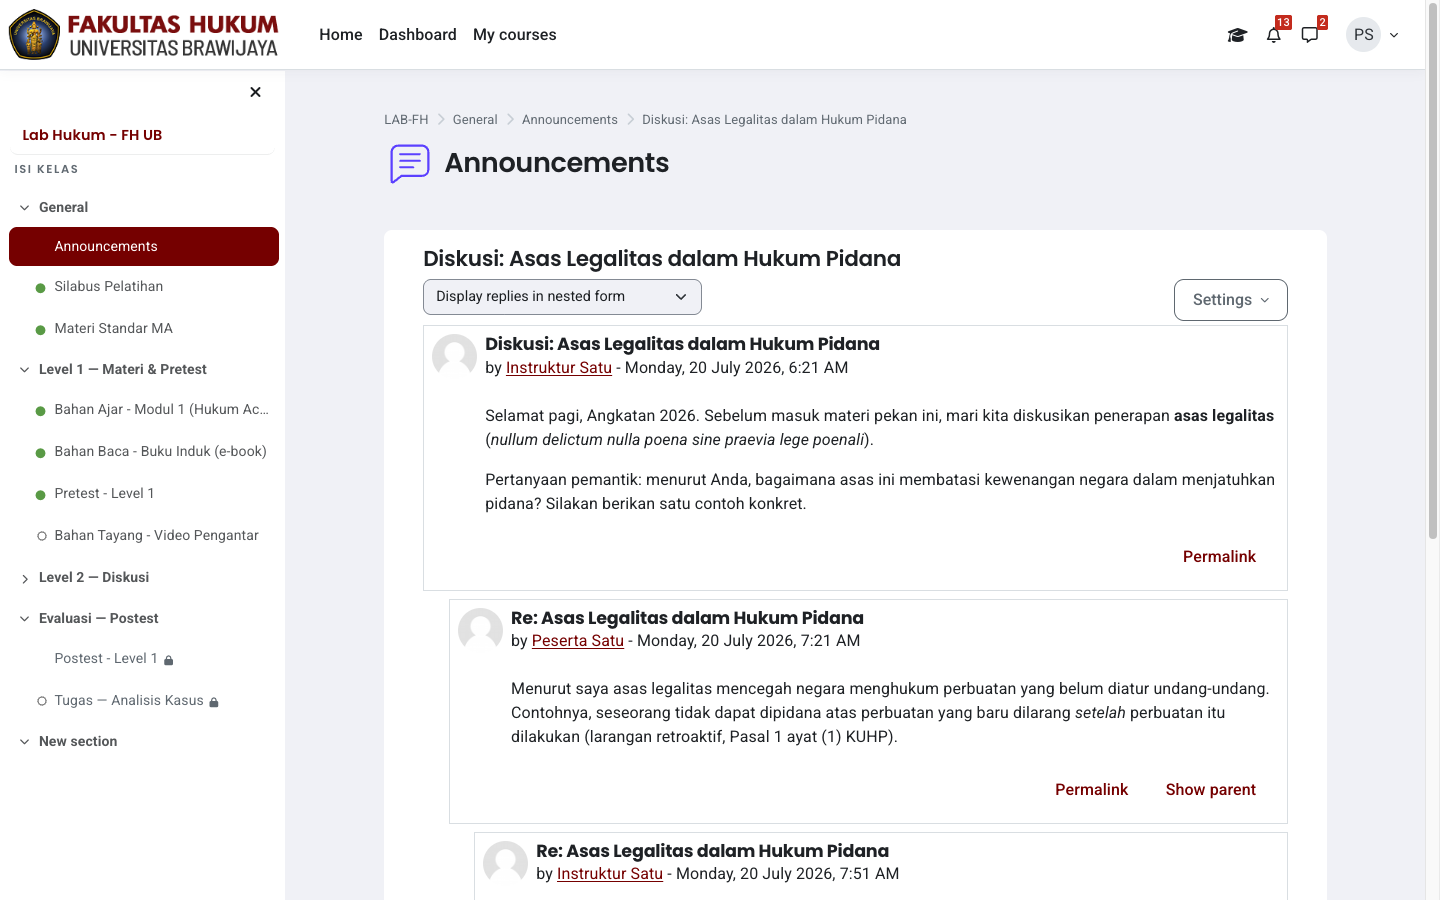Click Announcements in the breadcrumb
The width and height of the screenshot is (1440, 900).
click(x=570, y=120)
